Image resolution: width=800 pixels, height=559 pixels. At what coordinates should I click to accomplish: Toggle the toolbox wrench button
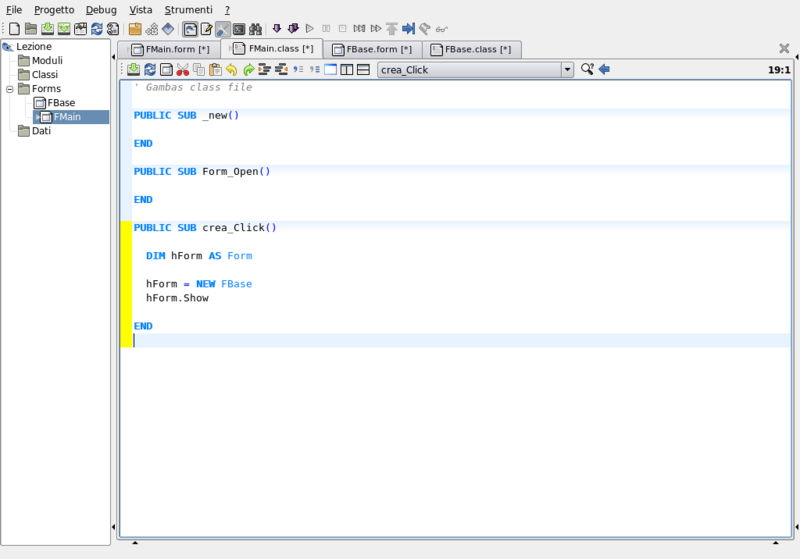point(222,29)
